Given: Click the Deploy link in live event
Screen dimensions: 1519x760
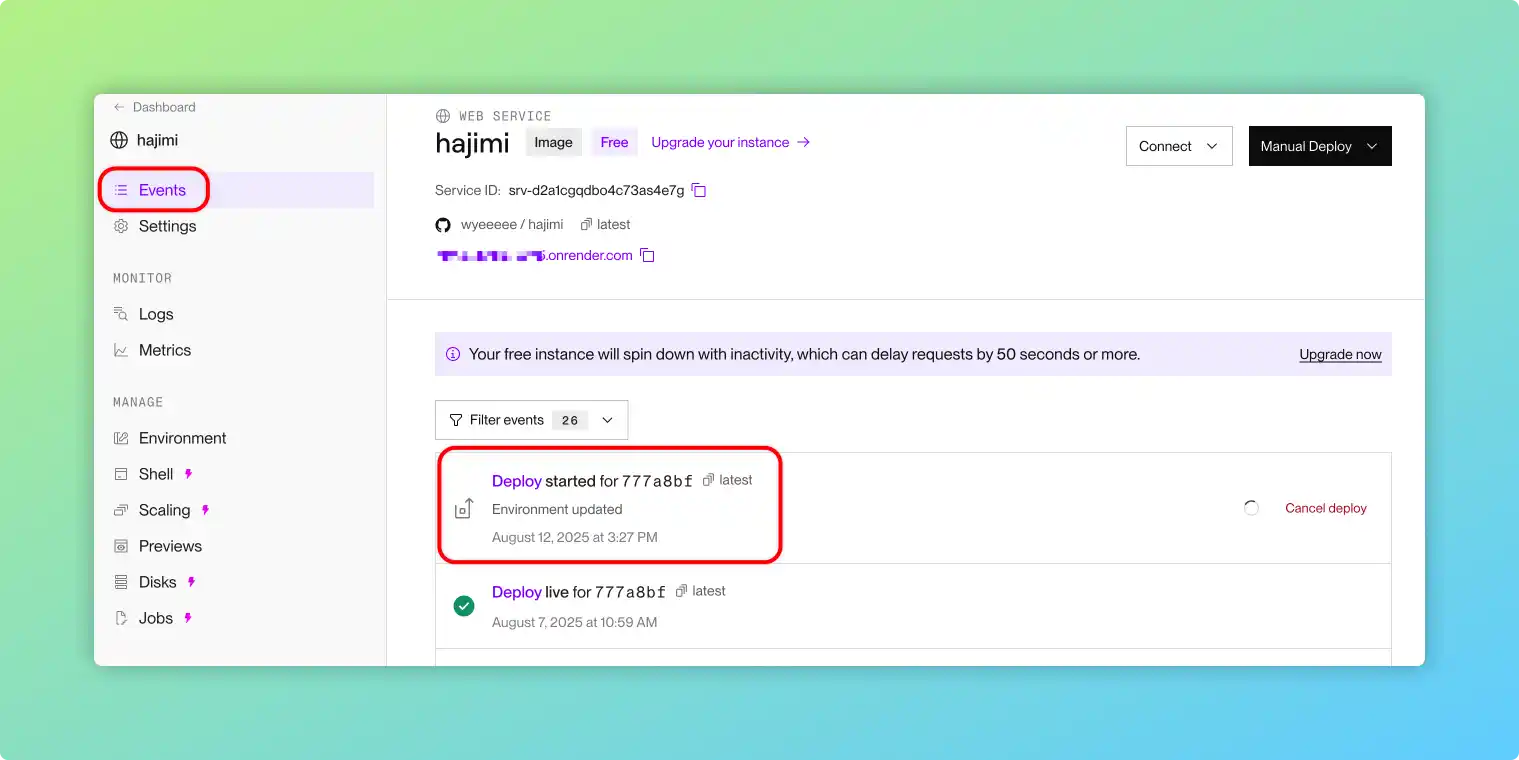Looking at the screenshot, I should coord(516,592).
